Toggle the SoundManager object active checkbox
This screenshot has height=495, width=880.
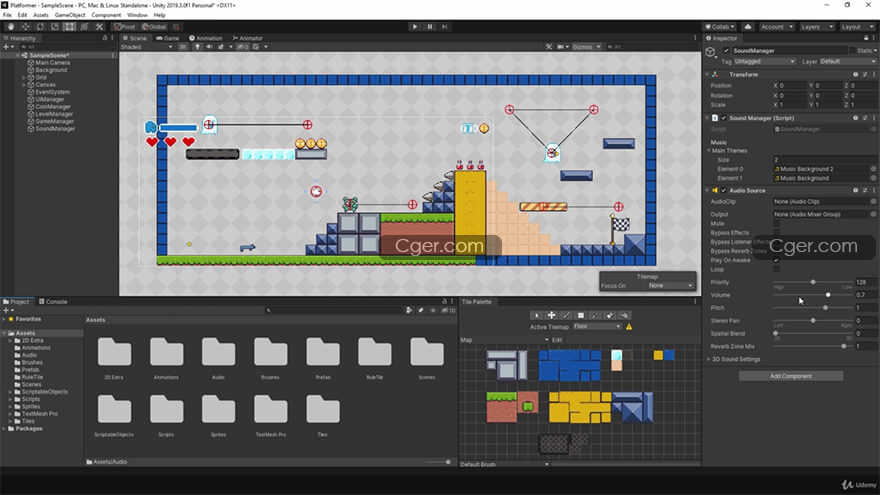pos(726,51)
